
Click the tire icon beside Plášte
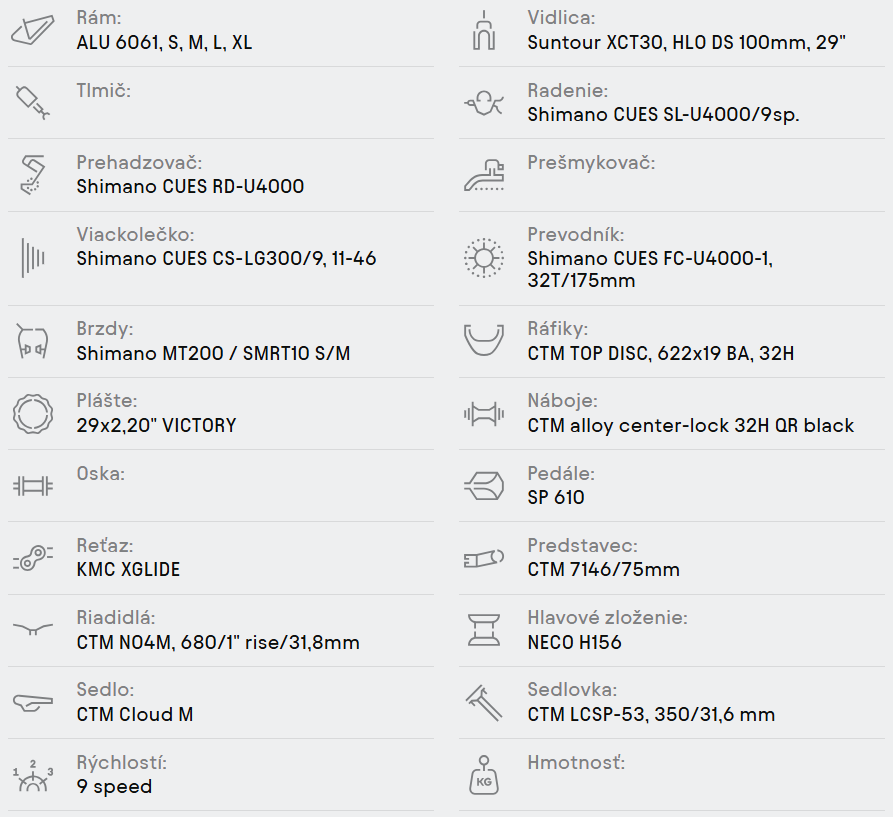33,413
